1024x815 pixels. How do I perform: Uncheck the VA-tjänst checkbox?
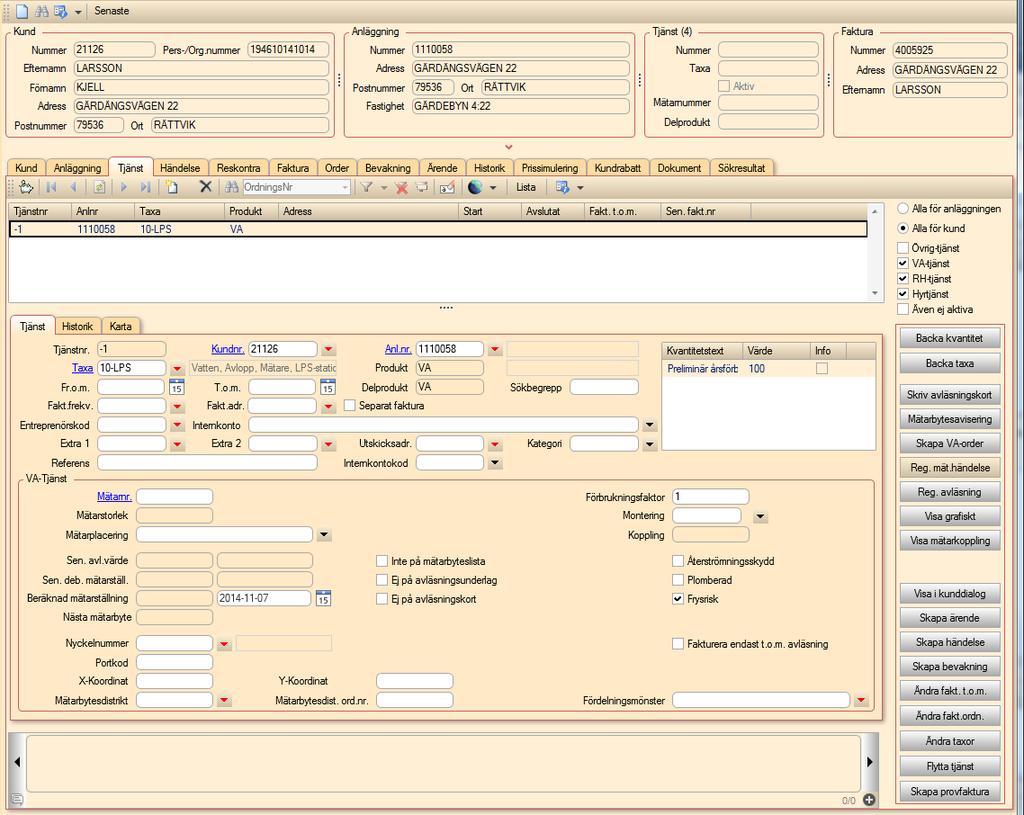[903, 263]
